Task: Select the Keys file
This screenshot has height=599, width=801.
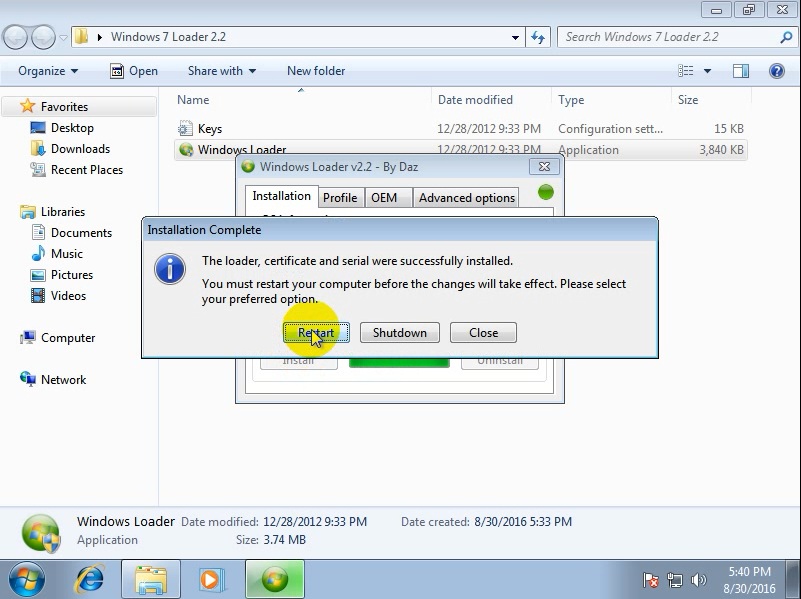Action: click(210, 129)
